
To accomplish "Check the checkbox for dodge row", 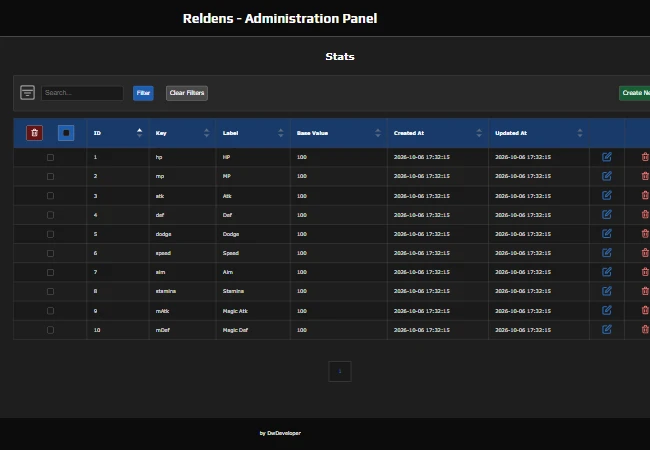I will coord(50,234).
